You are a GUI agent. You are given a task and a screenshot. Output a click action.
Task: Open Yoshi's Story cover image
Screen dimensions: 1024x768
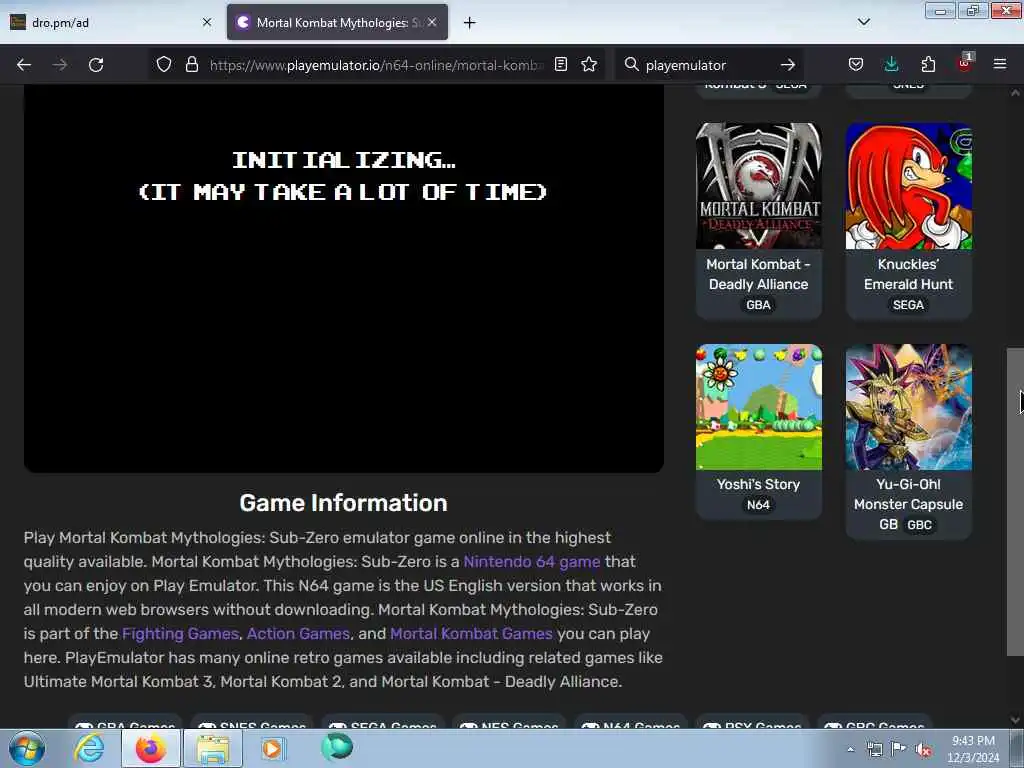coord(759,407)
